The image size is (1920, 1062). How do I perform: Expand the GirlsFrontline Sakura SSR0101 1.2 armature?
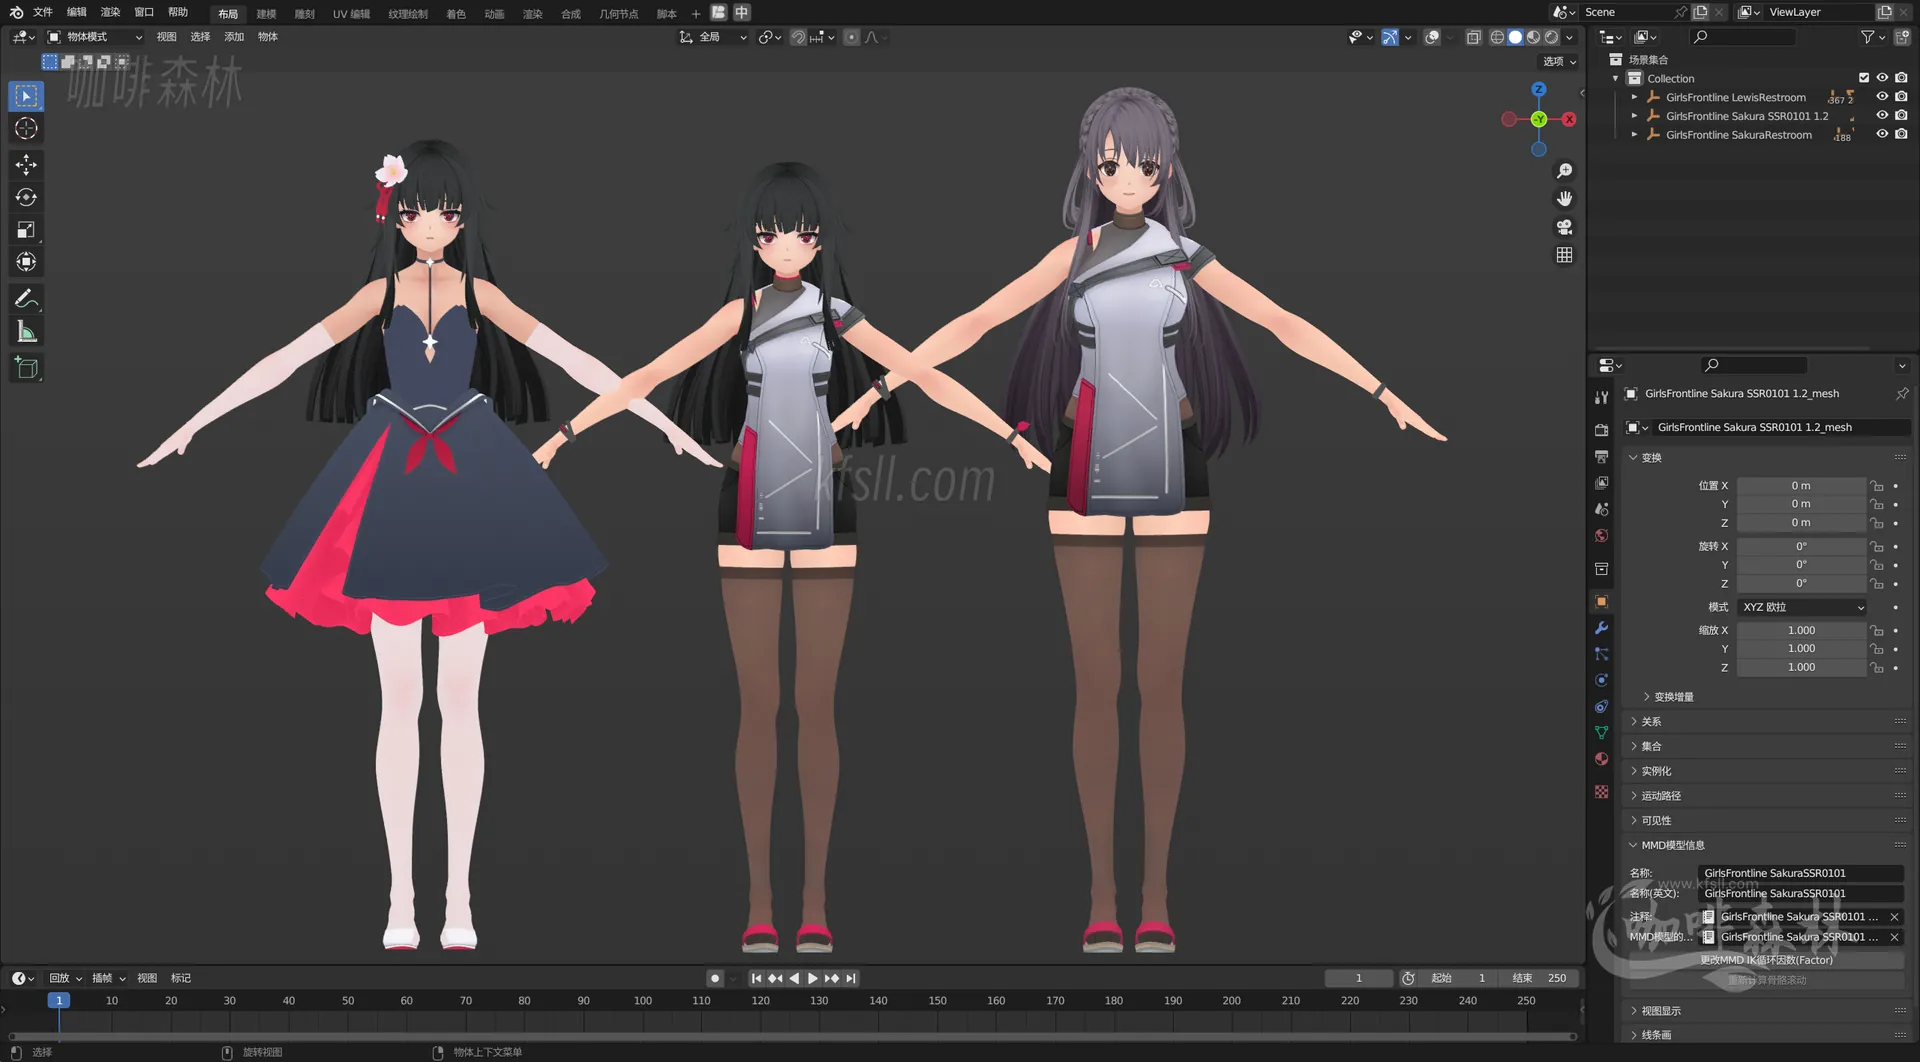pos(1636,116)
